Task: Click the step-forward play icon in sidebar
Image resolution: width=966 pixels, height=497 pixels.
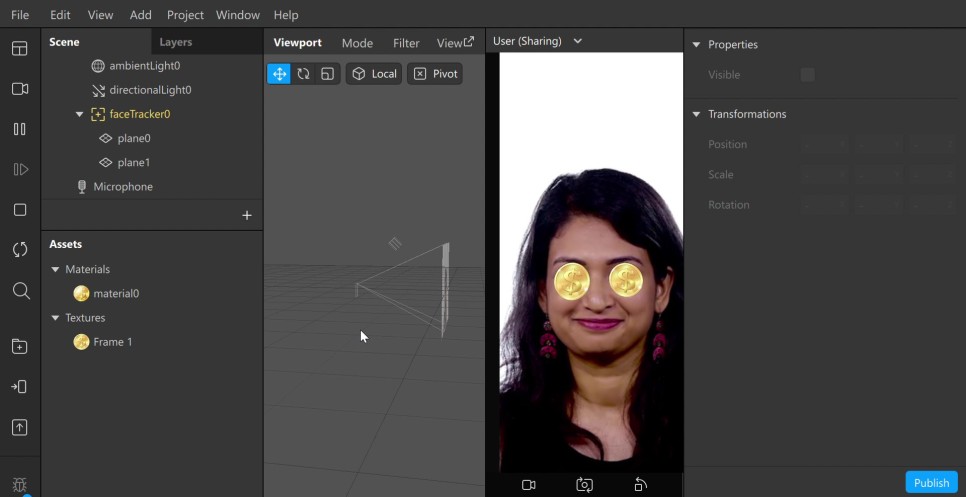Action: [20, 169]
